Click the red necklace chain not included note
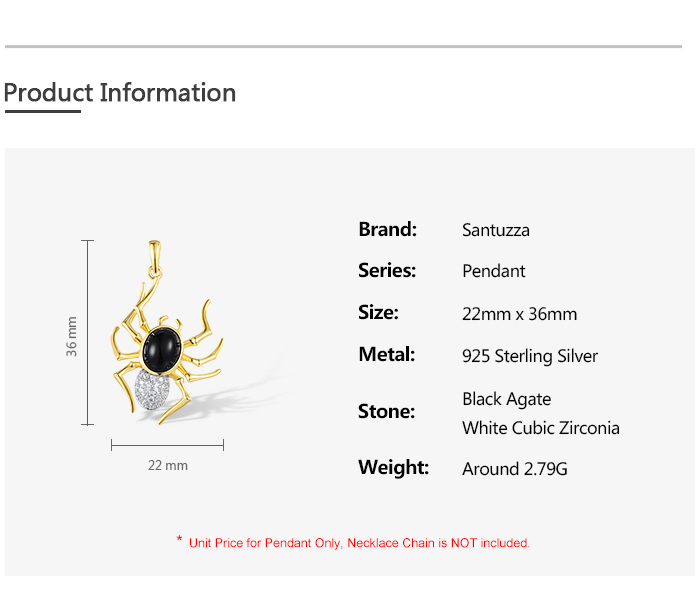 click(x=353, y=543)
